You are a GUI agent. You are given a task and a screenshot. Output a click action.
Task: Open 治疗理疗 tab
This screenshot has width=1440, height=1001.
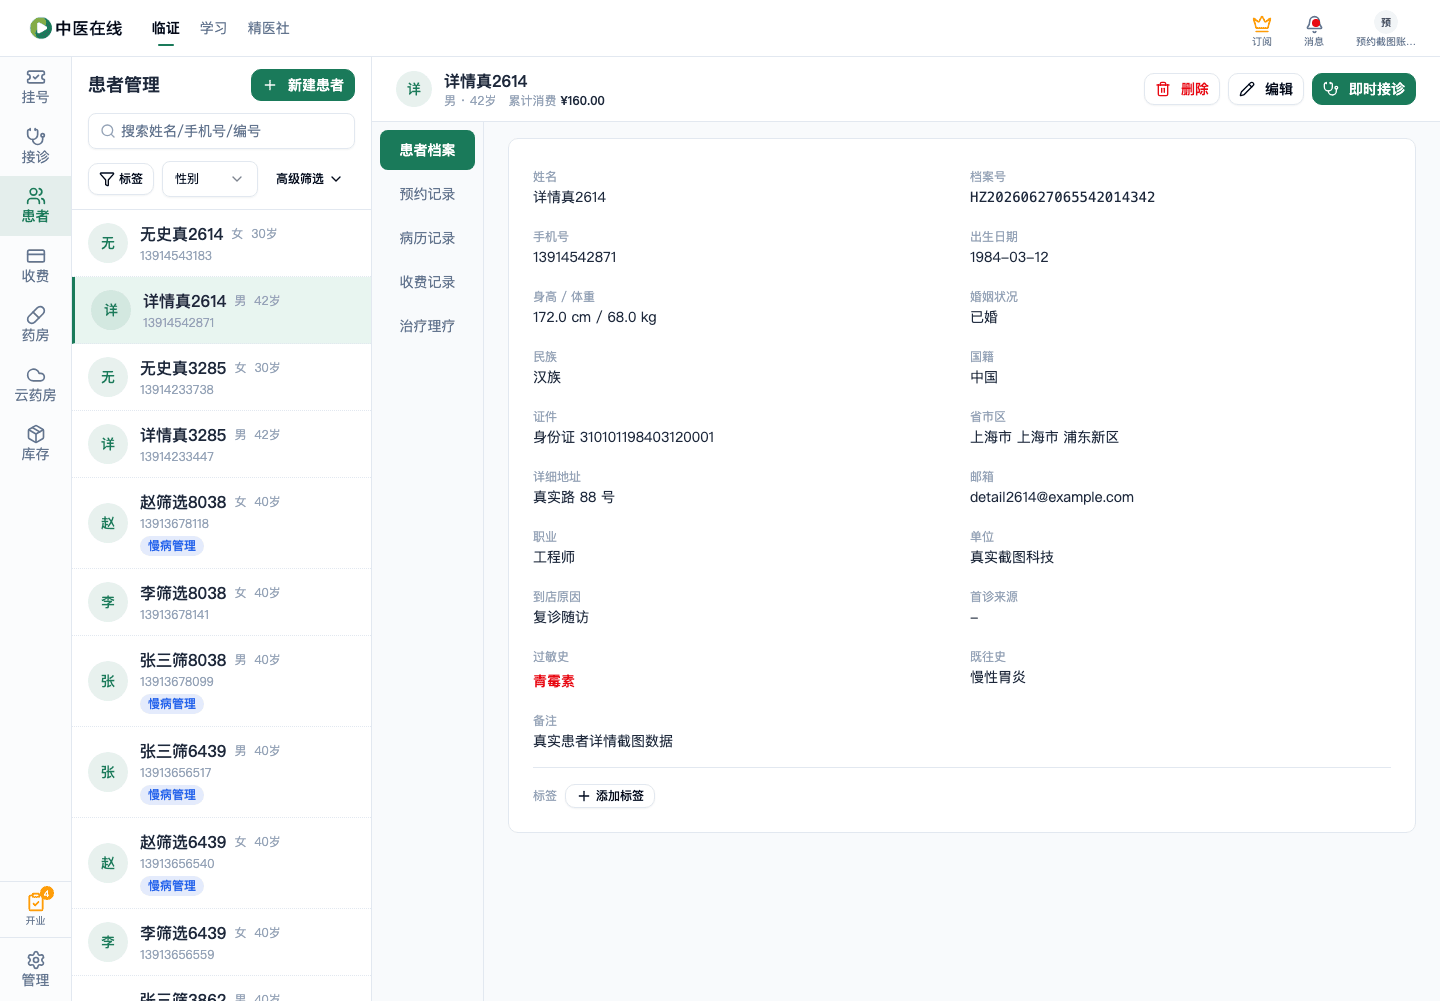[x=427, y=326]
